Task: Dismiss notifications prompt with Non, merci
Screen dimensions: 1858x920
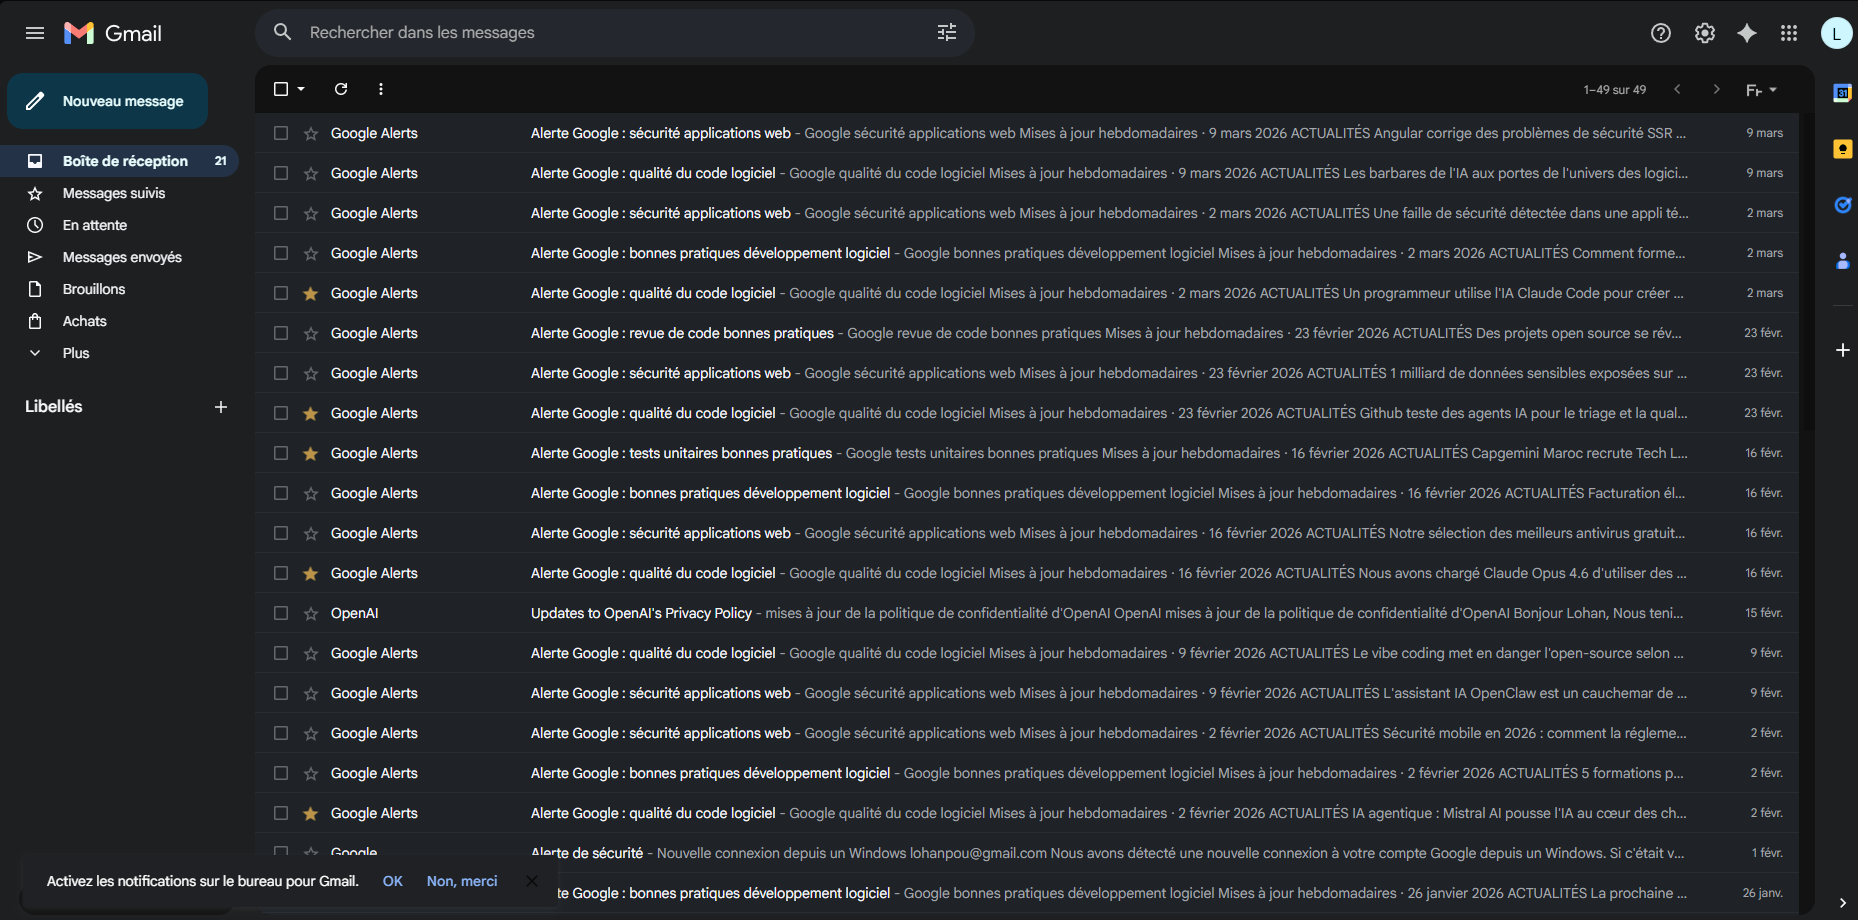Action: click(461, 881)
